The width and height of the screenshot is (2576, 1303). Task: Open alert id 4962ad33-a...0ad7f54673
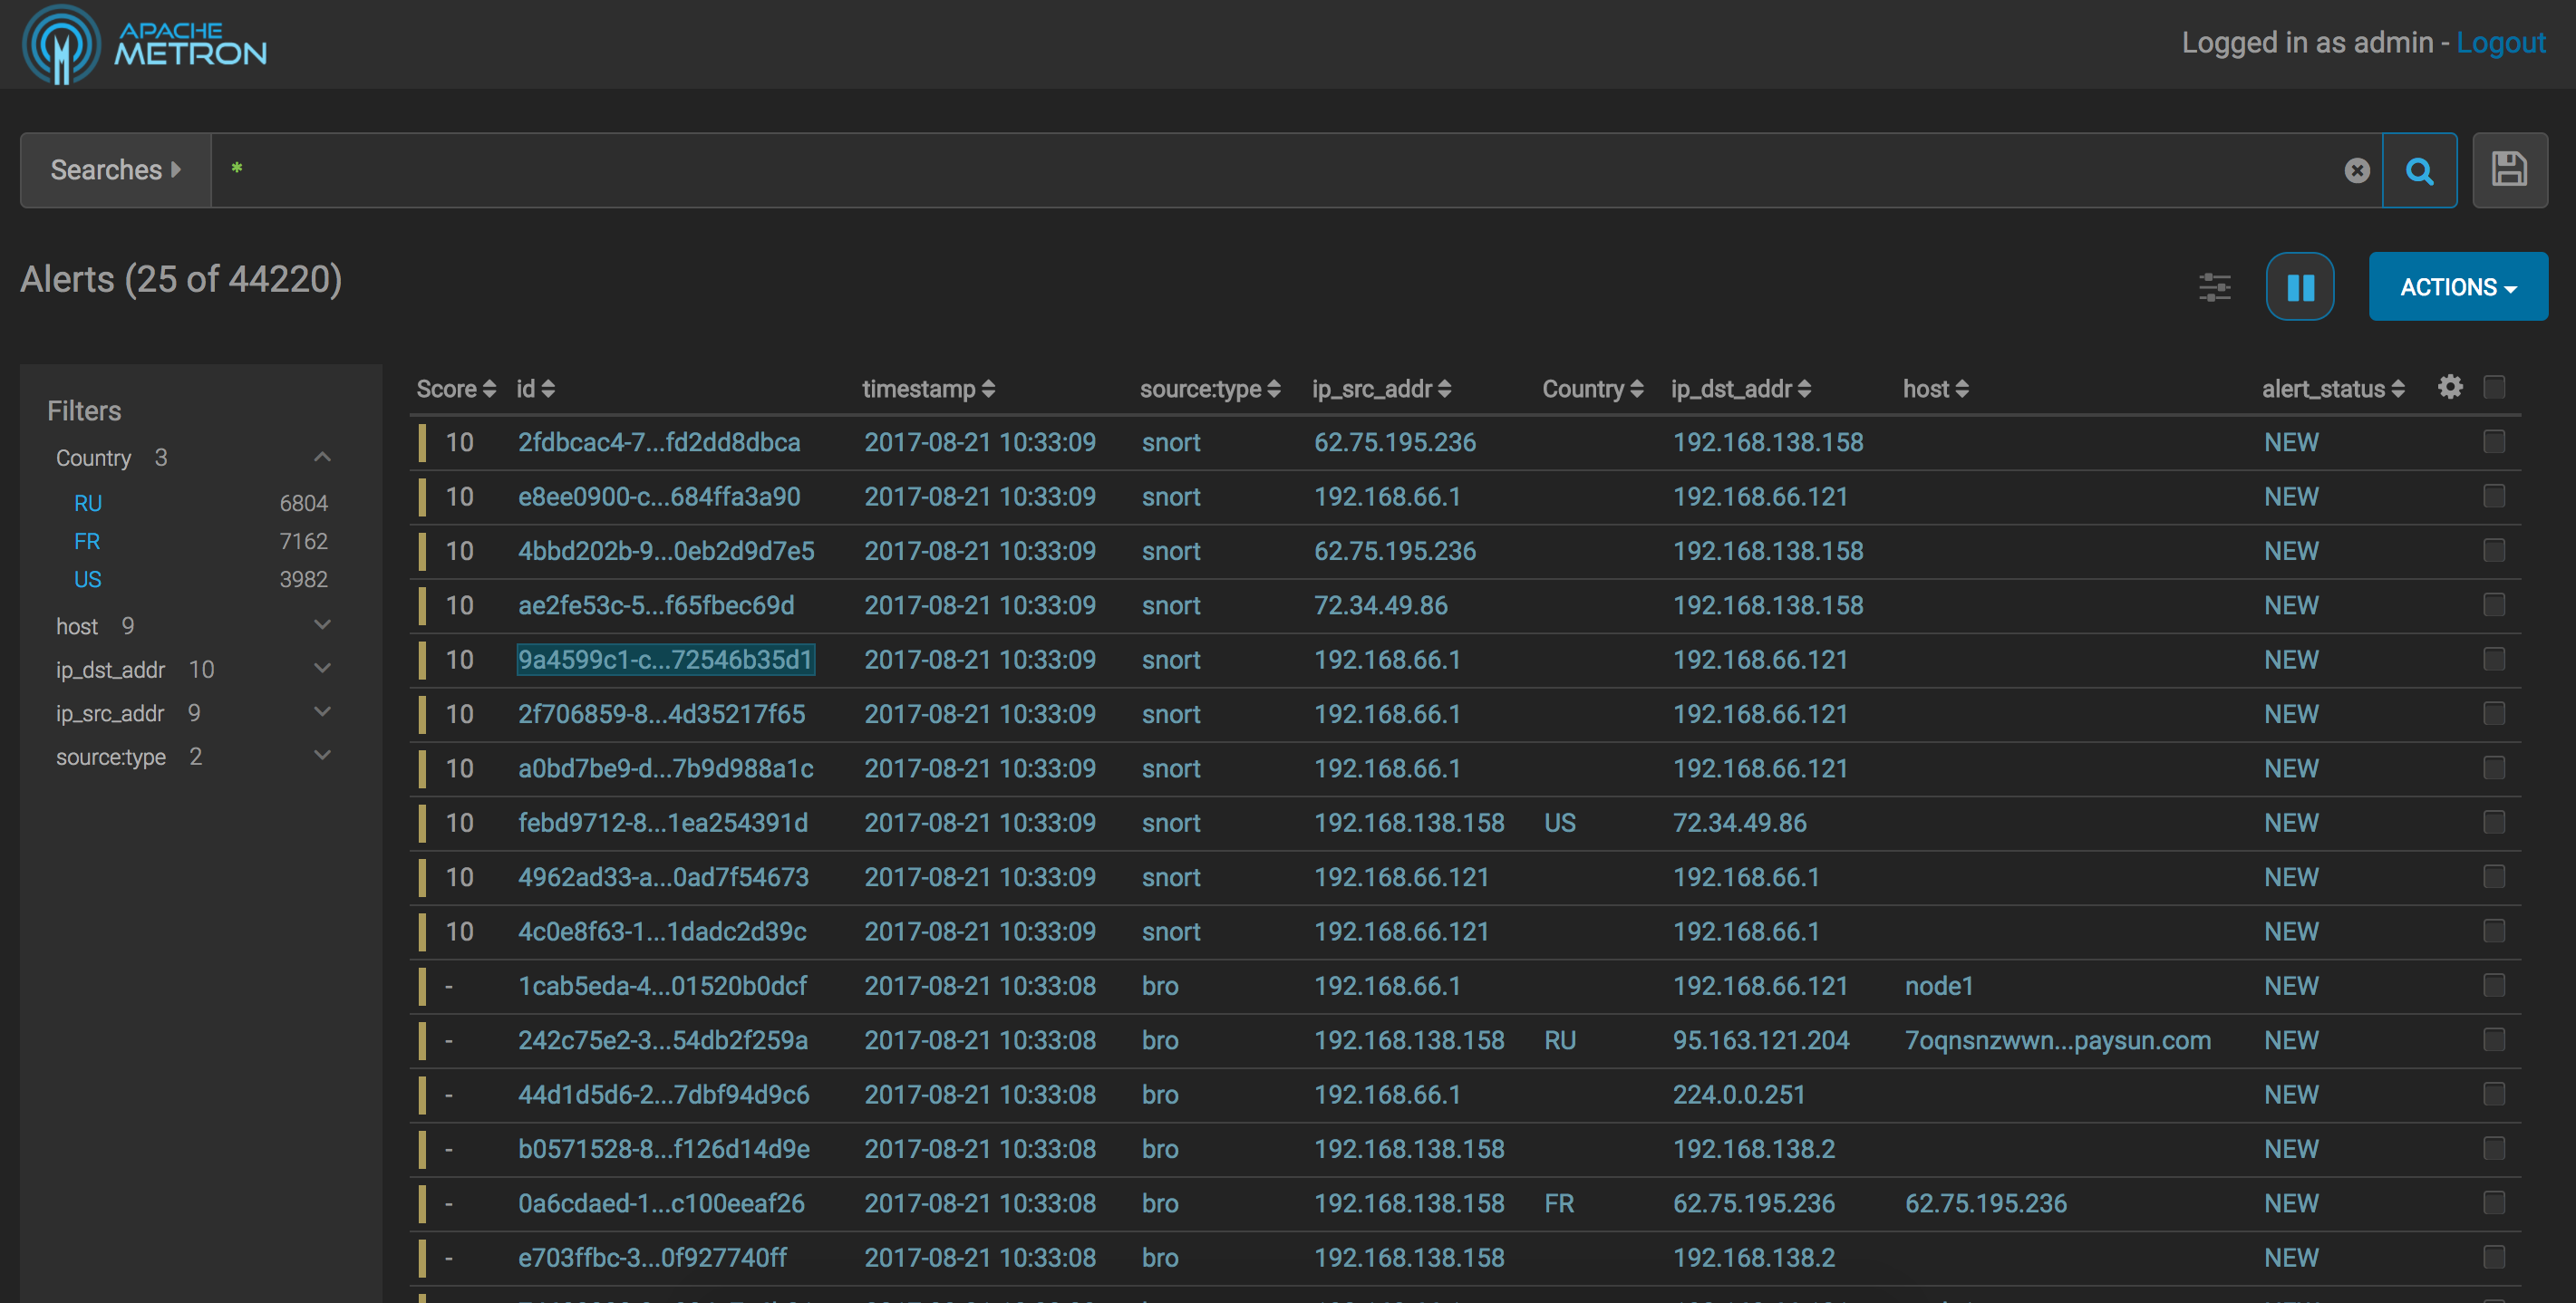(663, 877)
